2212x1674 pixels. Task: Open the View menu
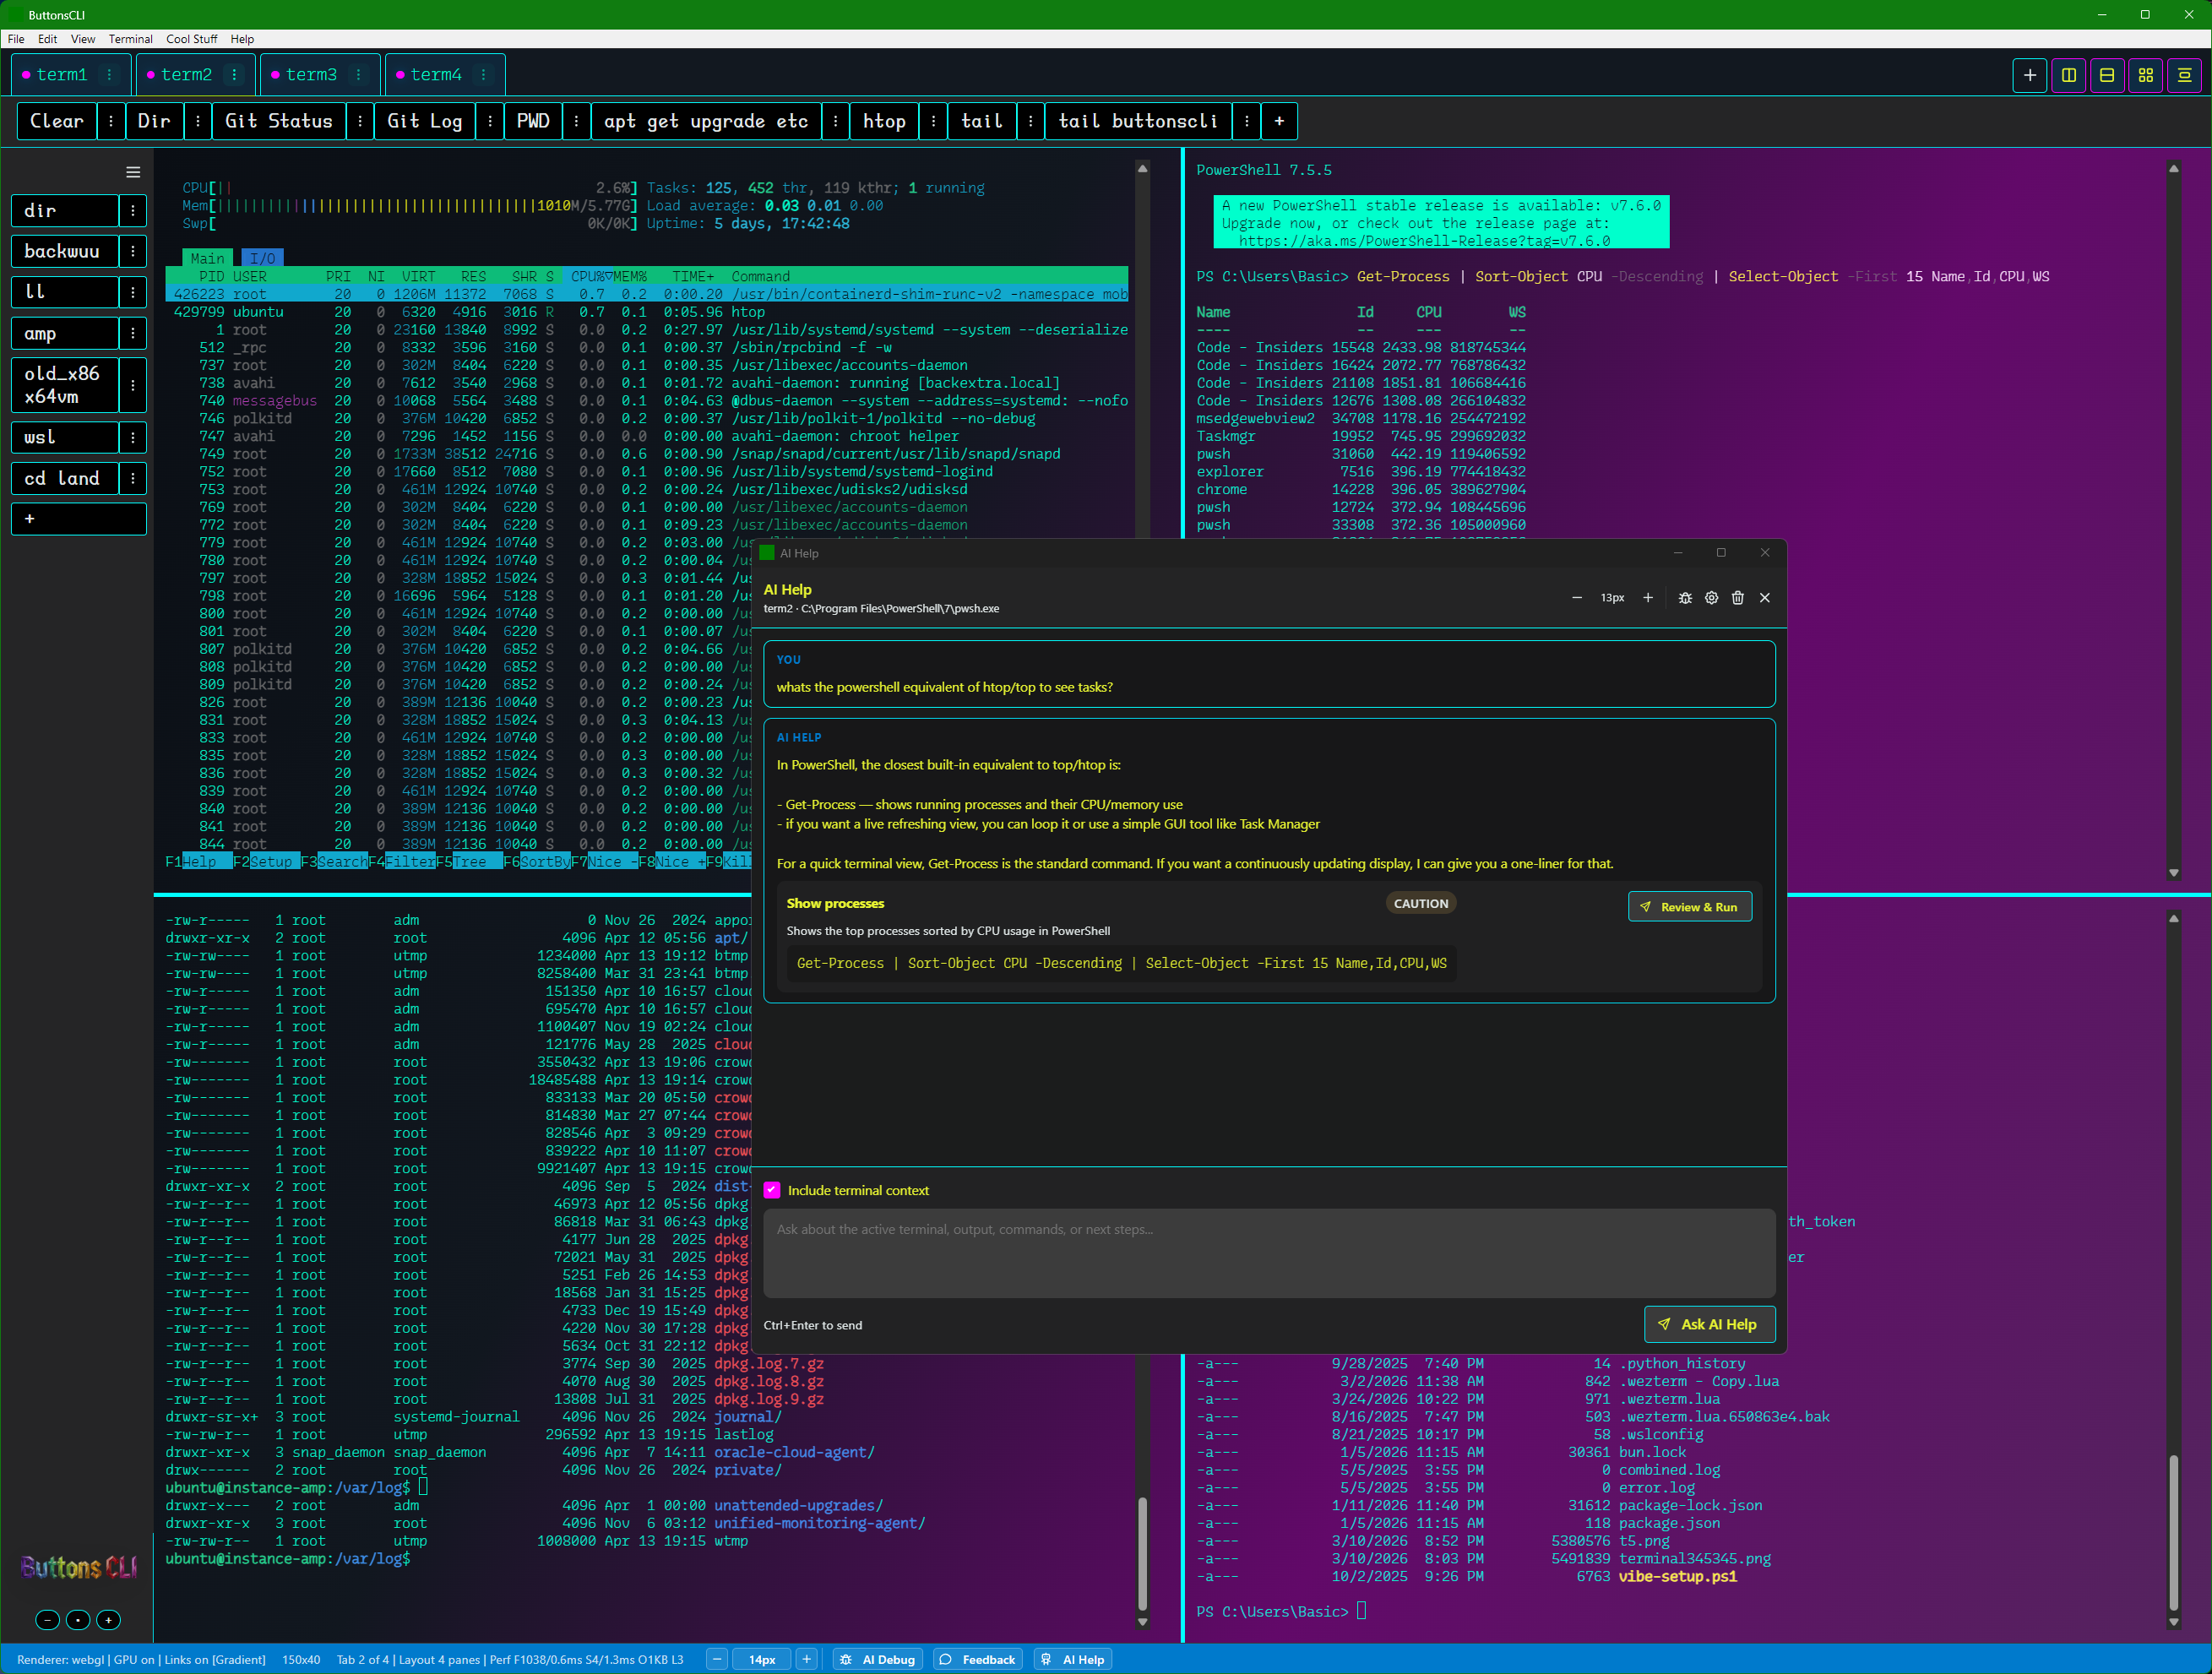point(83,39)
